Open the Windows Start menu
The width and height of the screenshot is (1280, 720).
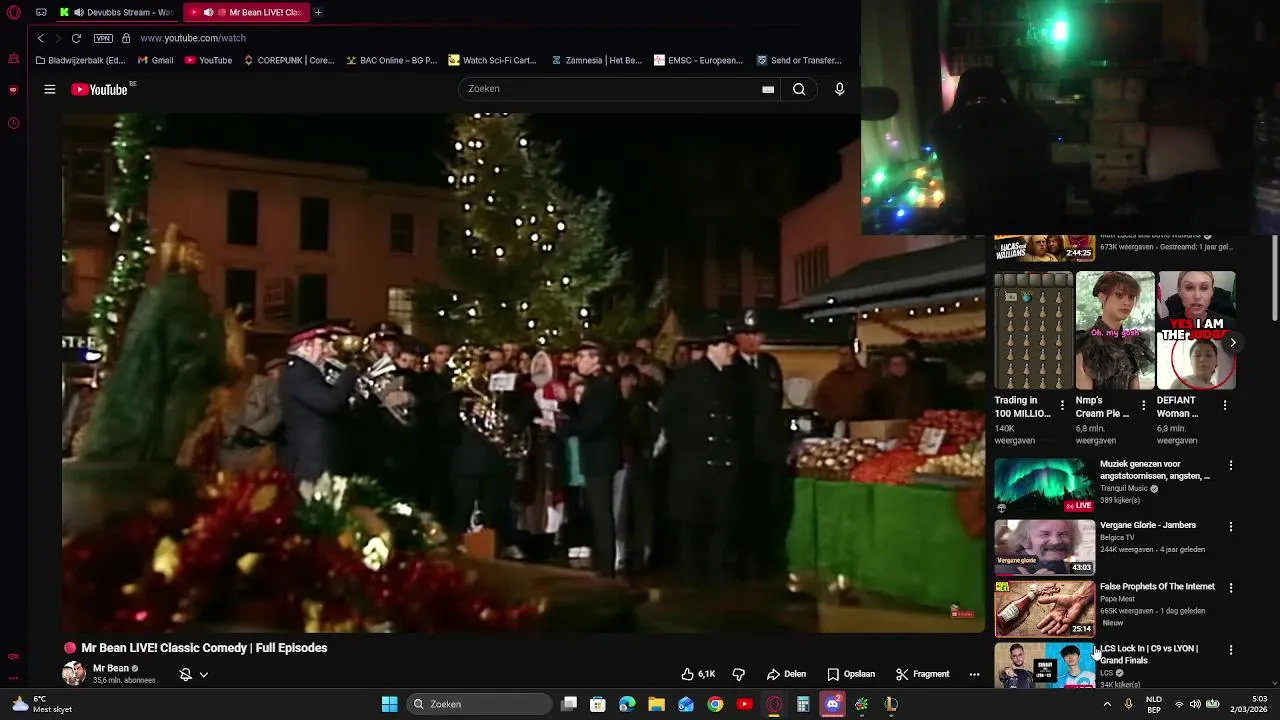pos(389,704)
